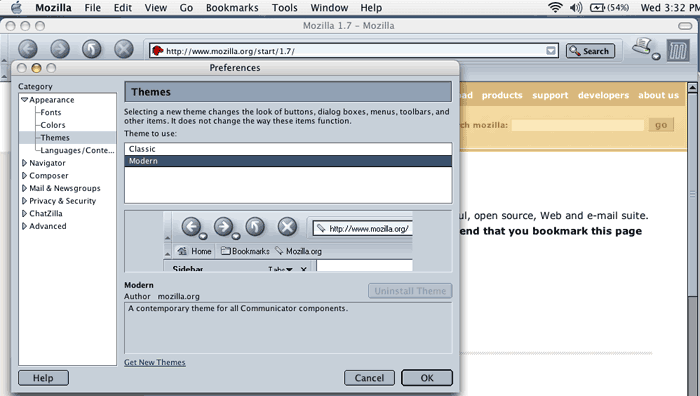Cancel the Preferences dialog
This screenshot has height=396, width=700.
(369, 378)
